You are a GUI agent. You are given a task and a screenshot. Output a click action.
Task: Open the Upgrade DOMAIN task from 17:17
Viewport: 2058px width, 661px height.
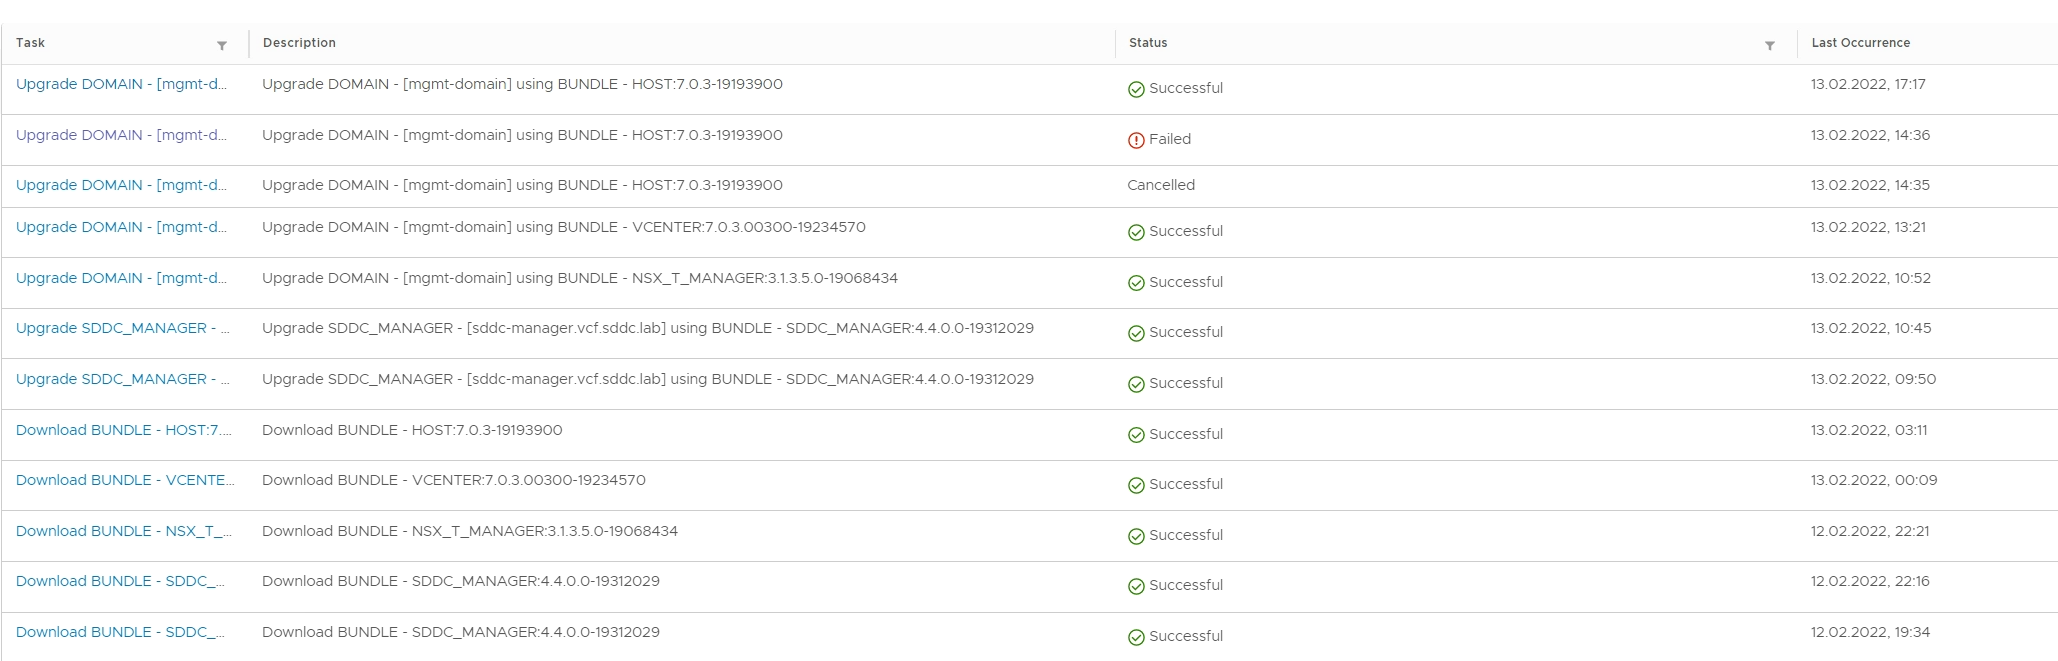(121, 84)
